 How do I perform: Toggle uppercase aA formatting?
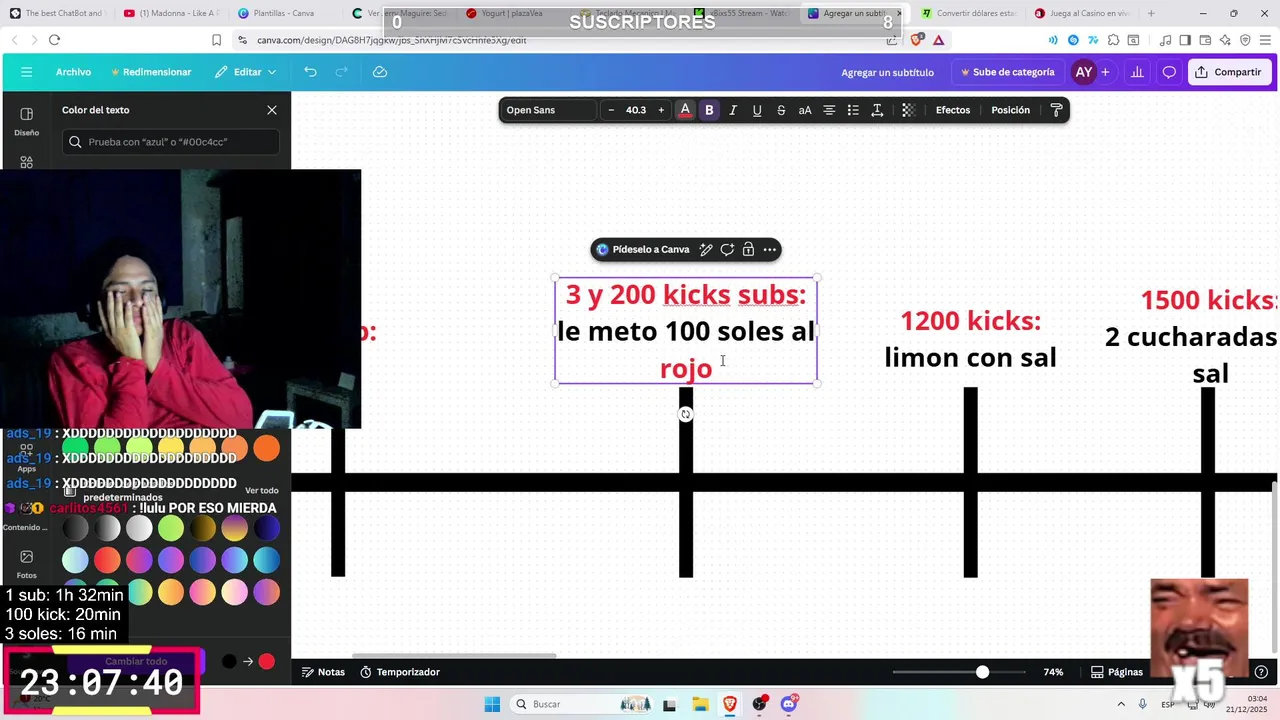(x=805, y=110)
